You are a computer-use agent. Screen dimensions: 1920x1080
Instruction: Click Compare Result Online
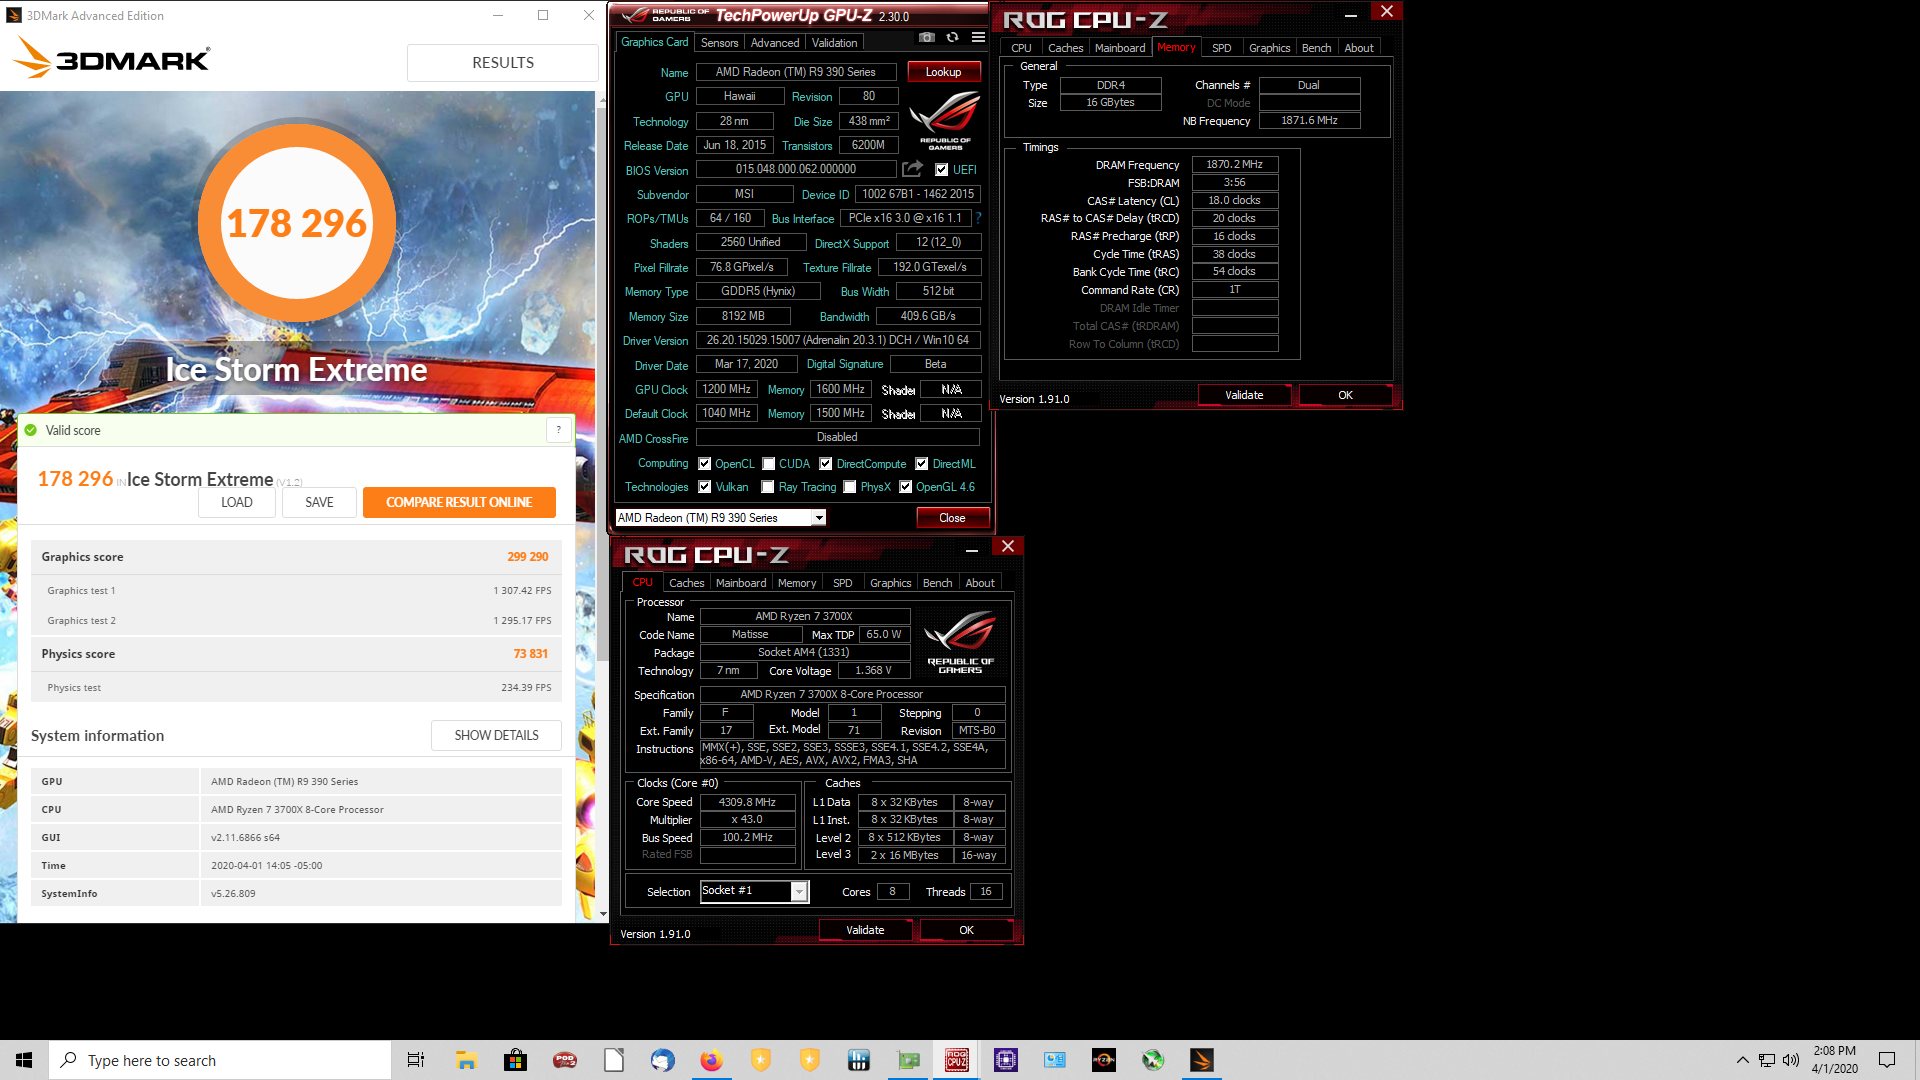(459, 502)
